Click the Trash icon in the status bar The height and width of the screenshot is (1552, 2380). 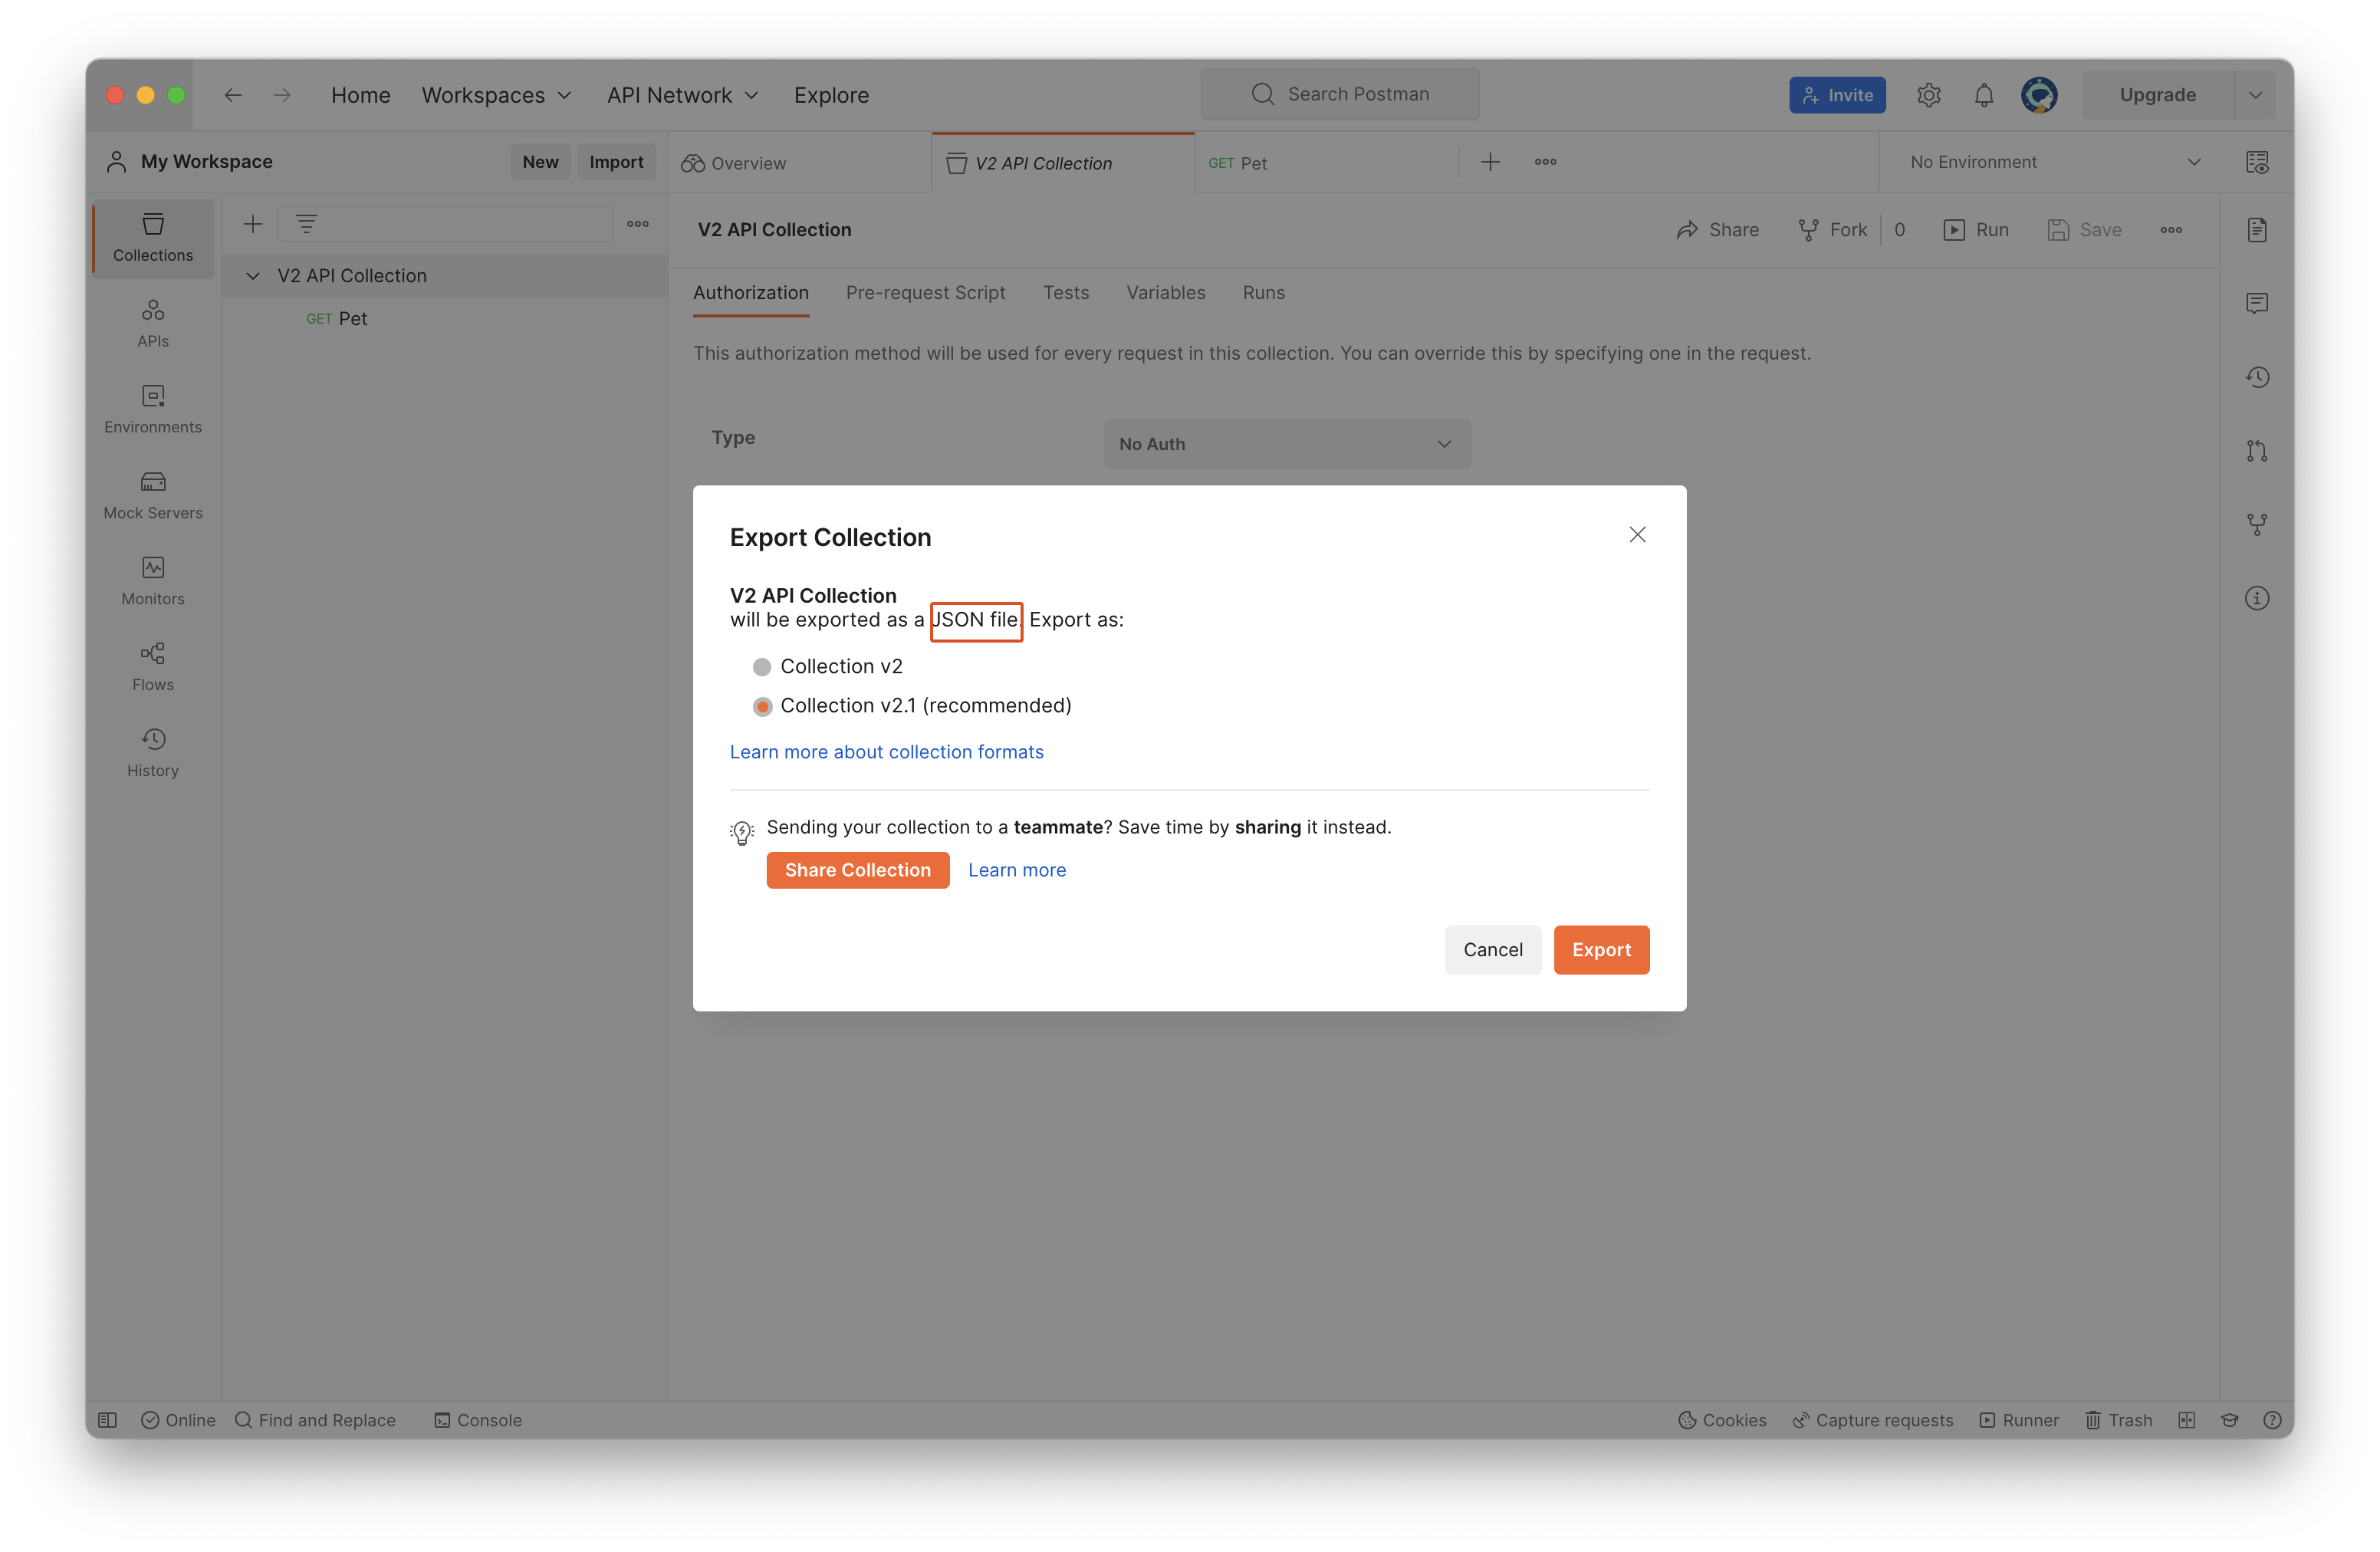[x=2118, y=1420]
